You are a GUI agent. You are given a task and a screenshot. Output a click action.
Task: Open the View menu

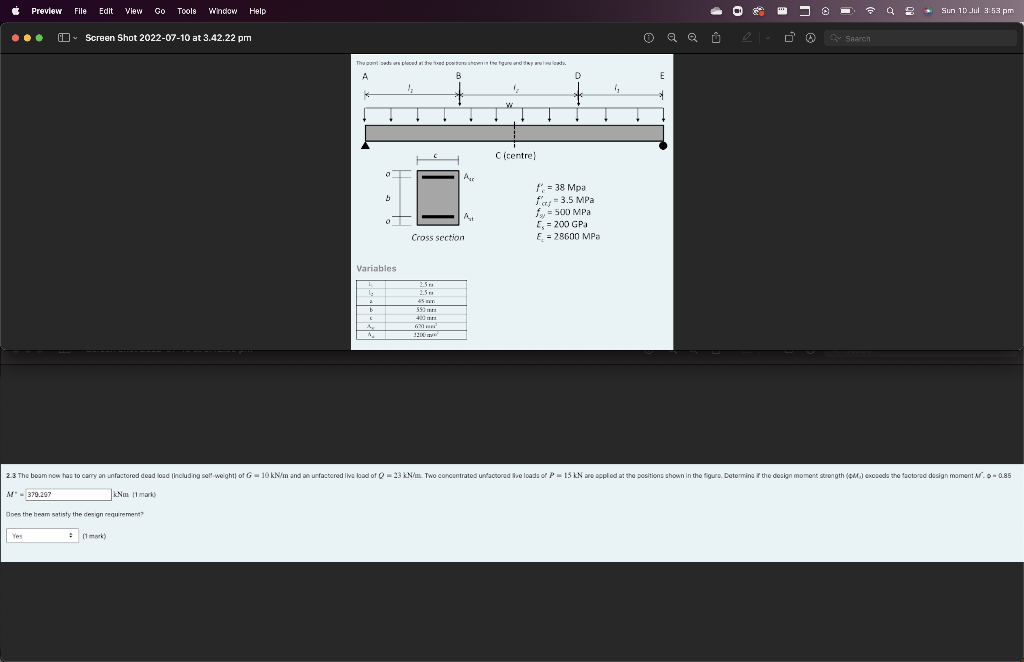click(132, 11)
